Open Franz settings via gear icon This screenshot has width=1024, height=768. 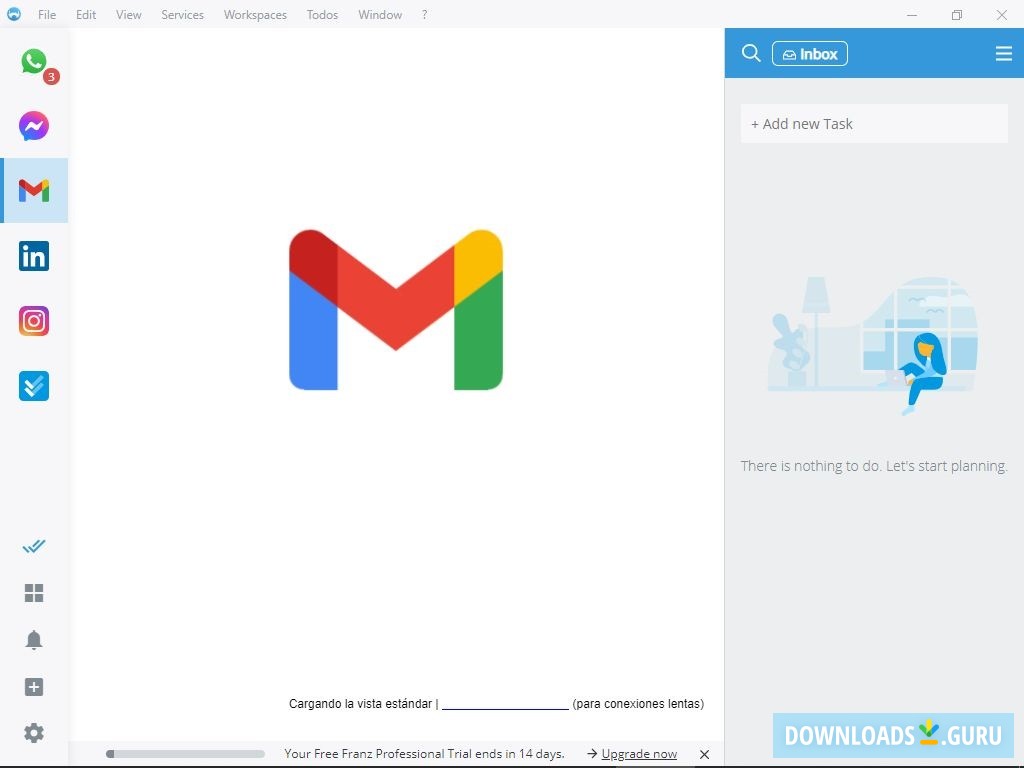coord(34,733)
